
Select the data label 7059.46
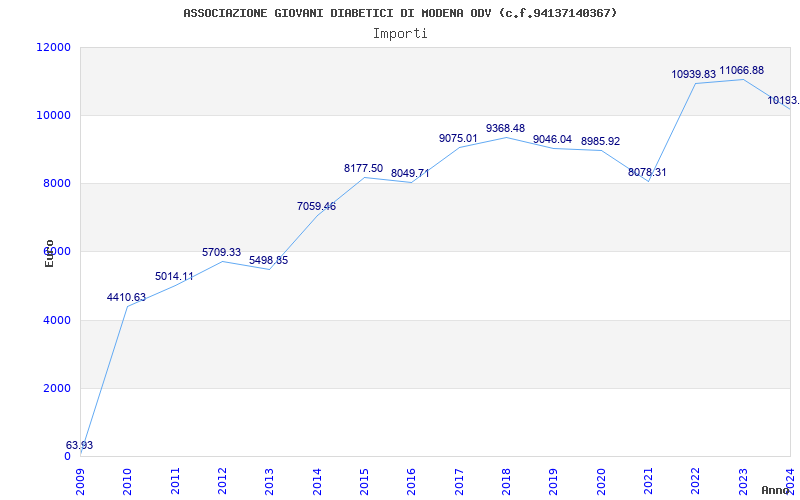click(x=316, y=207)
